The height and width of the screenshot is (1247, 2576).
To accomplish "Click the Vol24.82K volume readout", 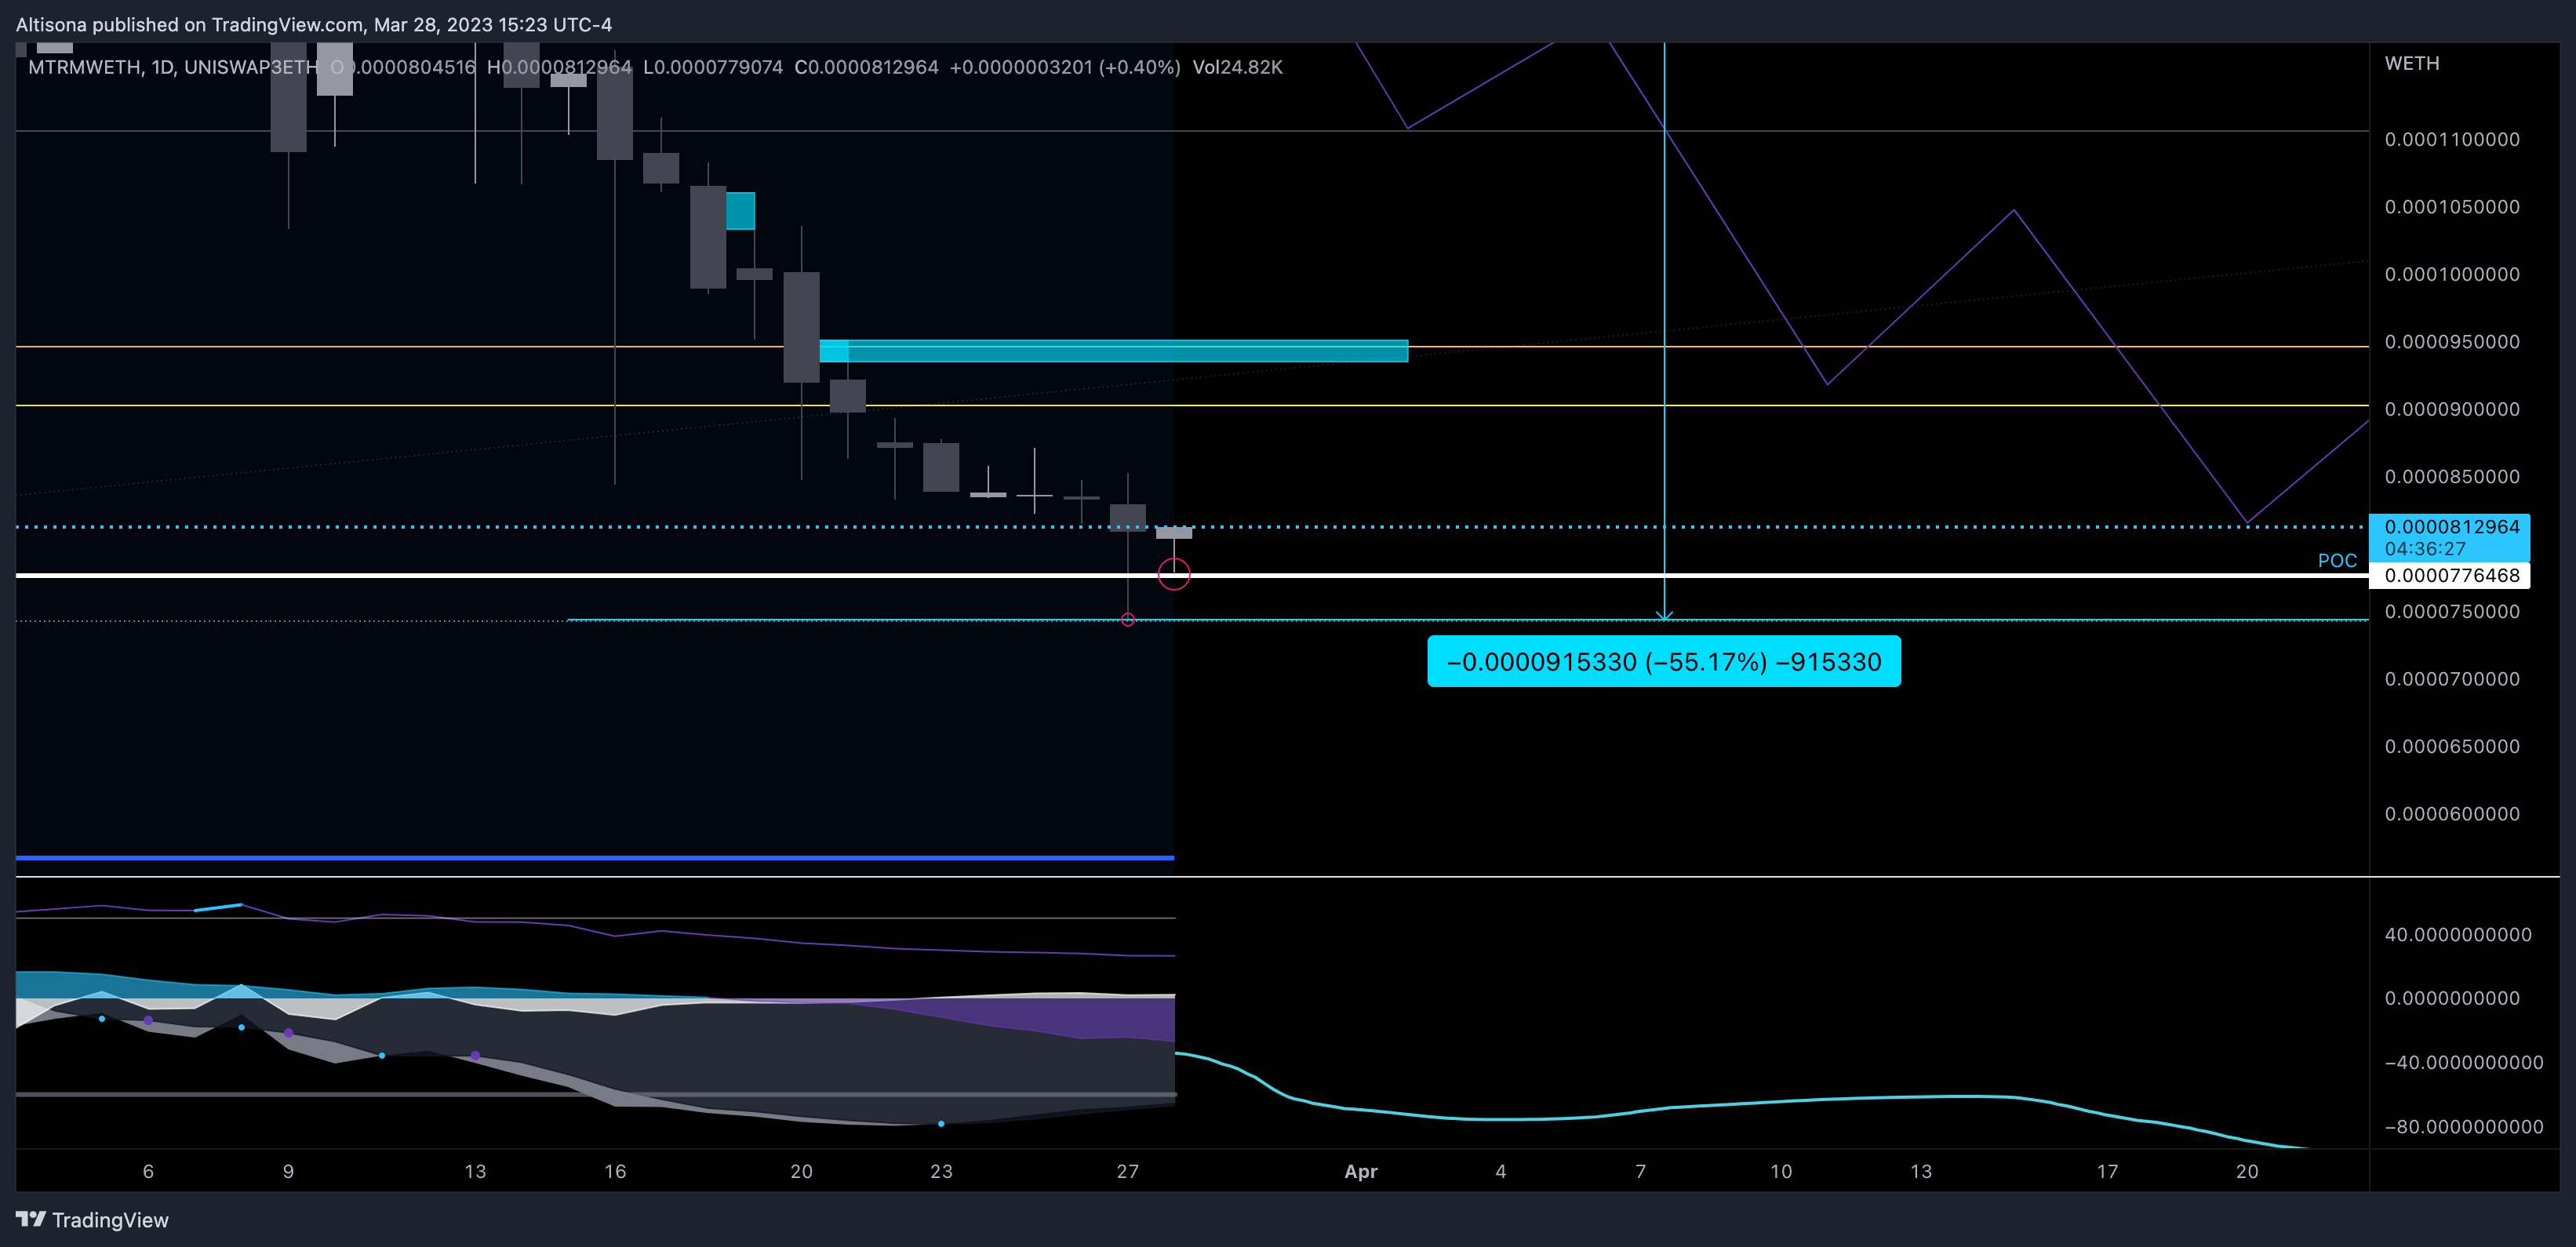I will click(1237, 67).
